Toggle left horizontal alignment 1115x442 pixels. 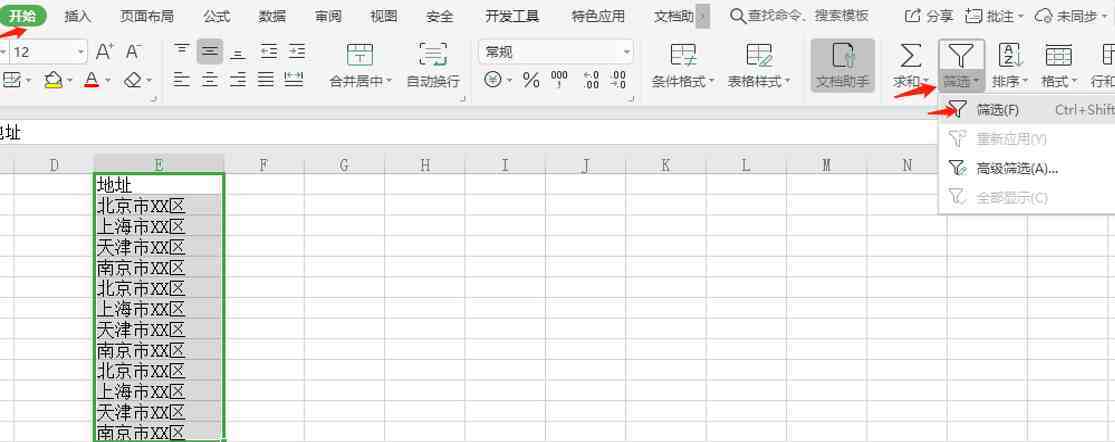(x=182, y=79)
